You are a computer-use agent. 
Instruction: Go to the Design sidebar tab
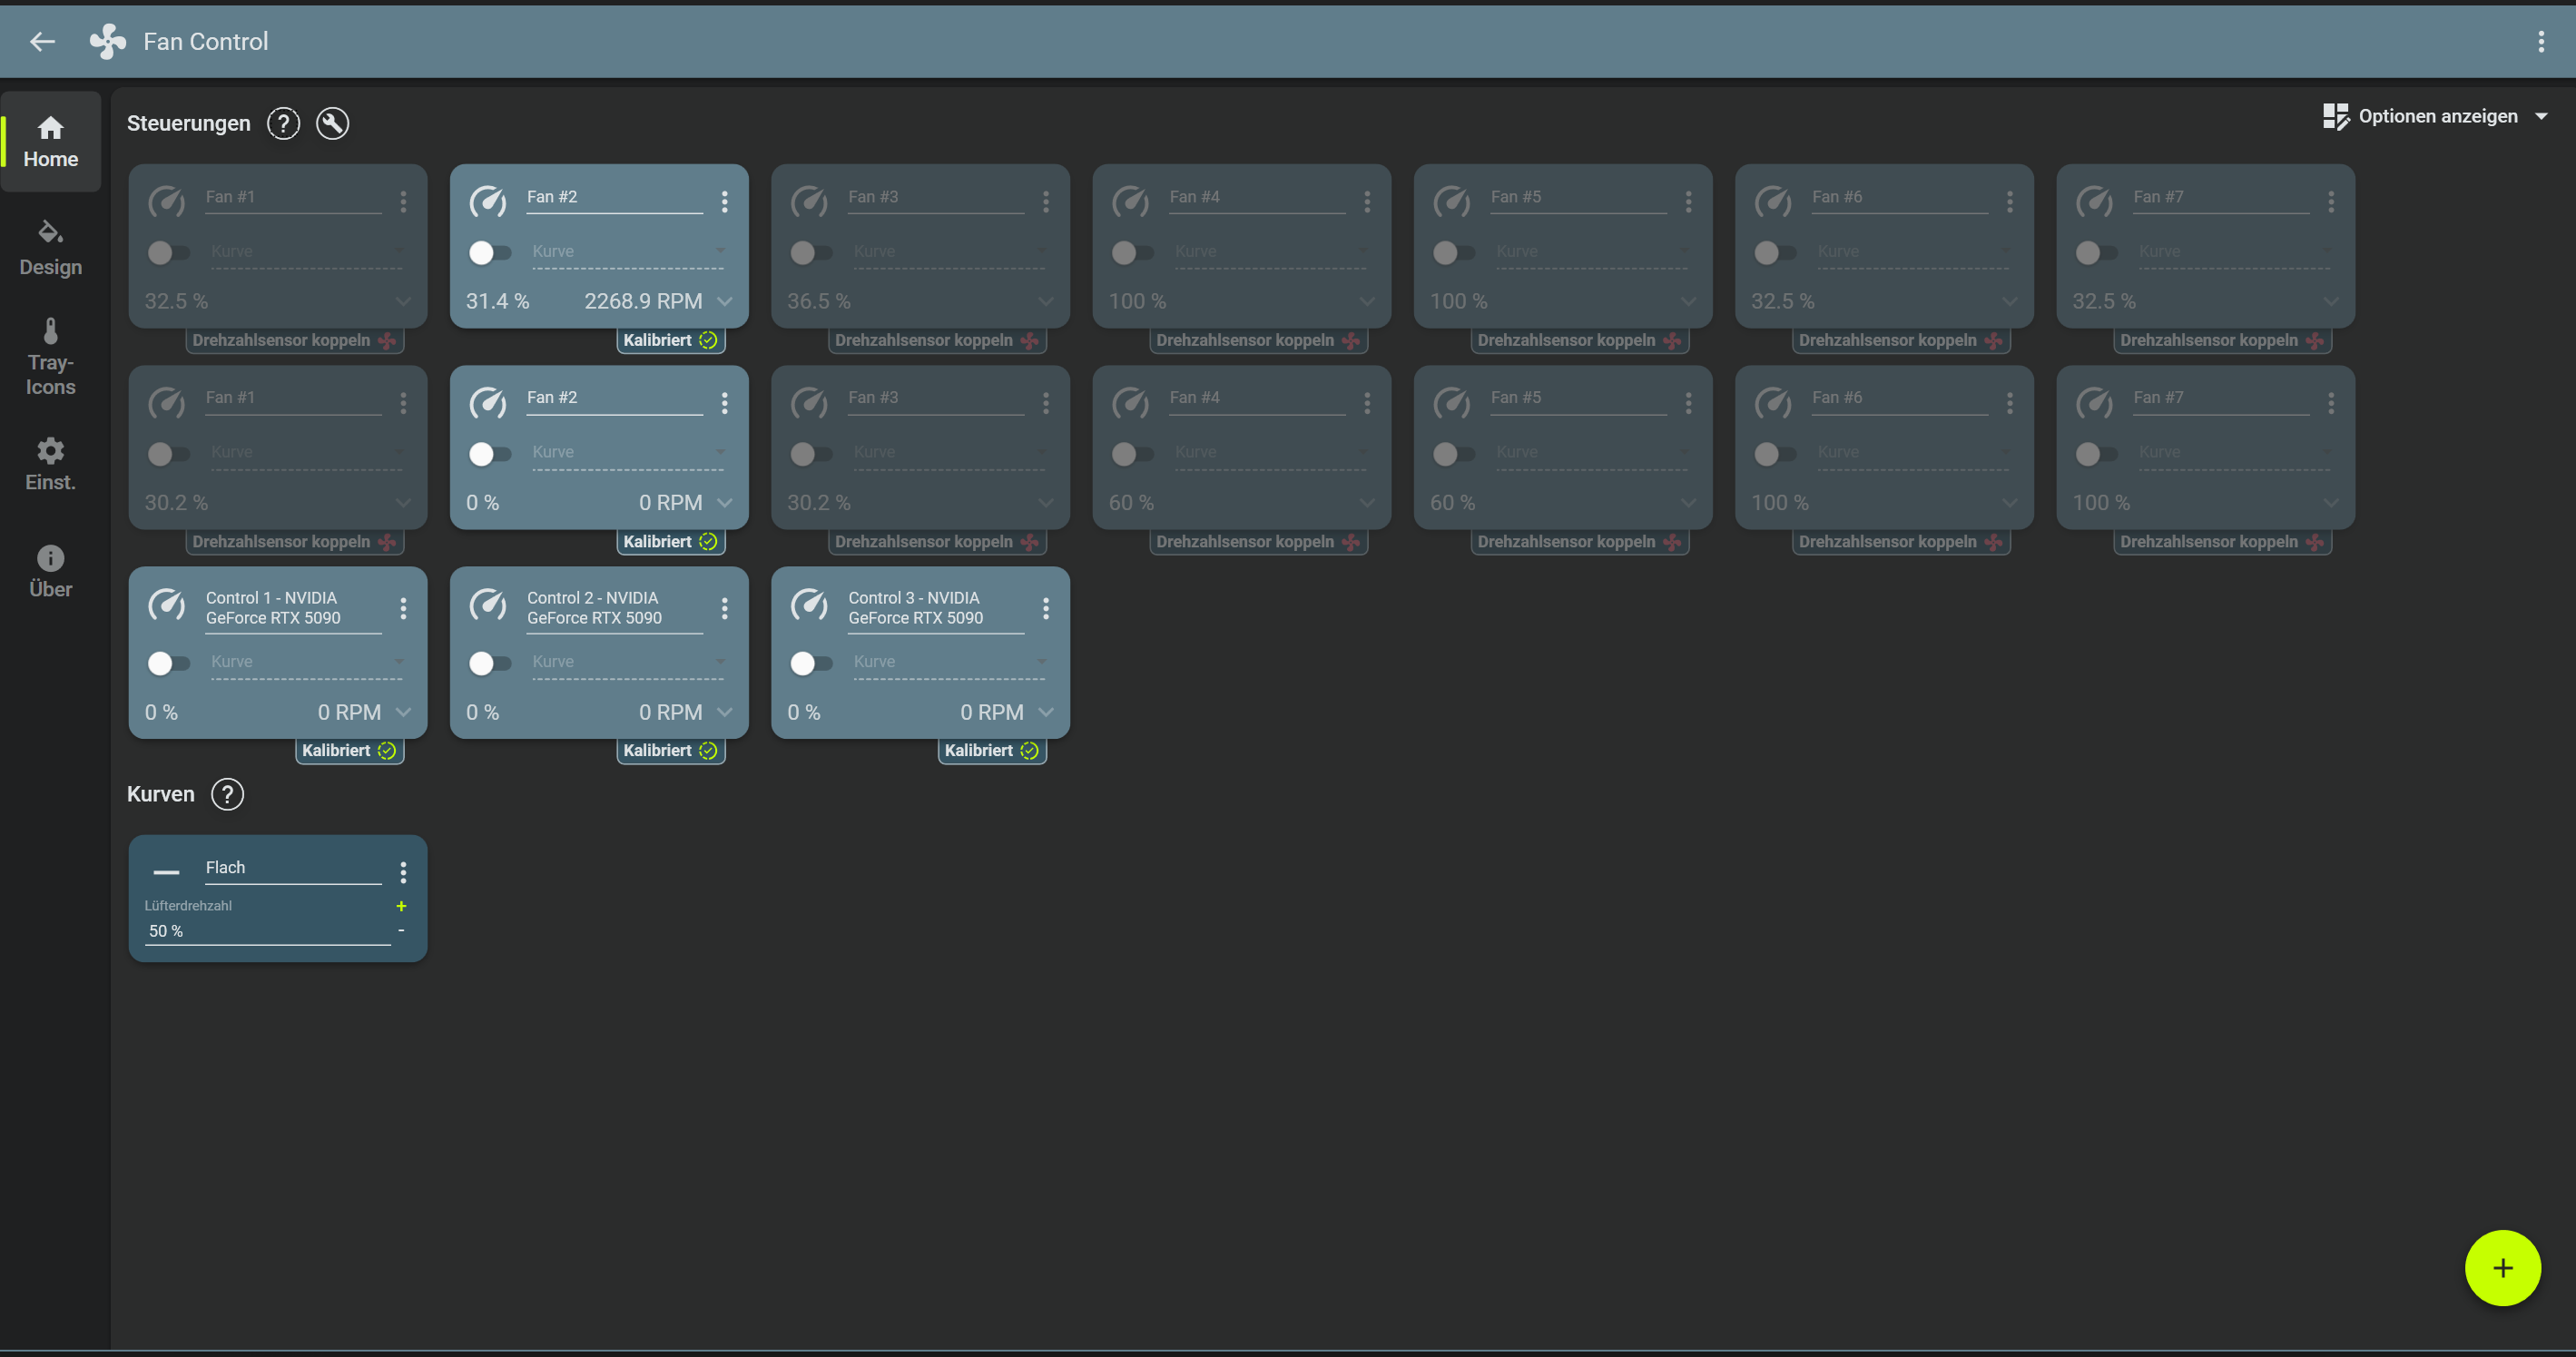[x=50, y=247]
